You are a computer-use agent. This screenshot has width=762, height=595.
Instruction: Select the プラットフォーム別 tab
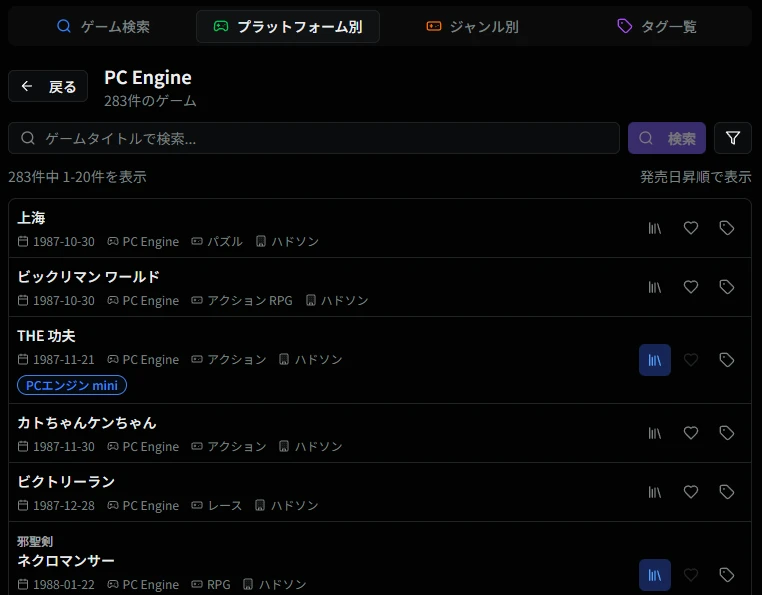(x=288, y=26)
